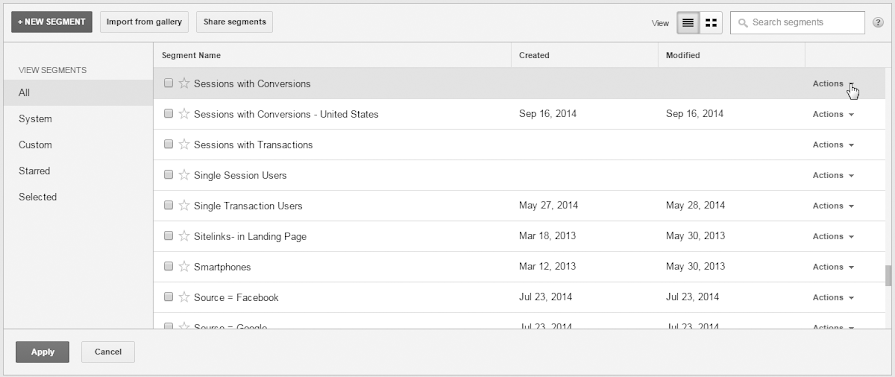The height and width of the screenshot is (377, 895).
Task: Click Created date Mar 12, 2013
Action: coord(547,266)
